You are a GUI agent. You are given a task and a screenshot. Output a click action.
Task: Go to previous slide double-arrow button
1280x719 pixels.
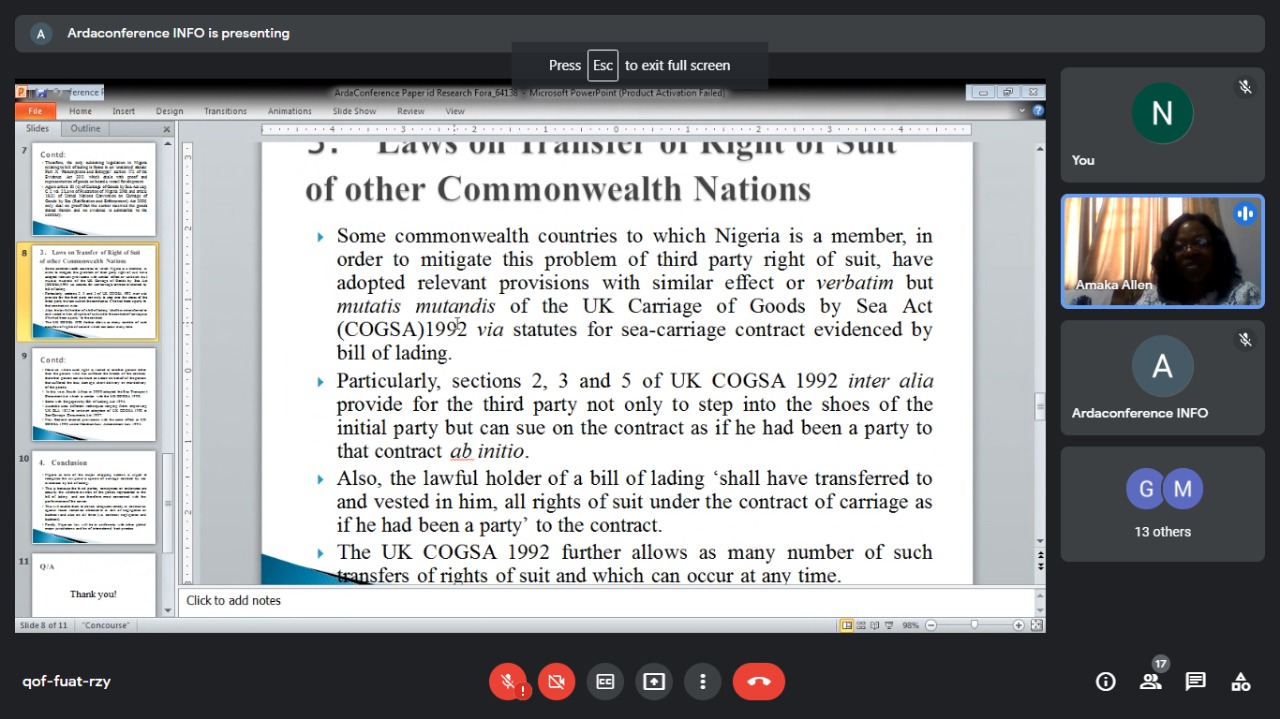click(x=1040, y=554)
